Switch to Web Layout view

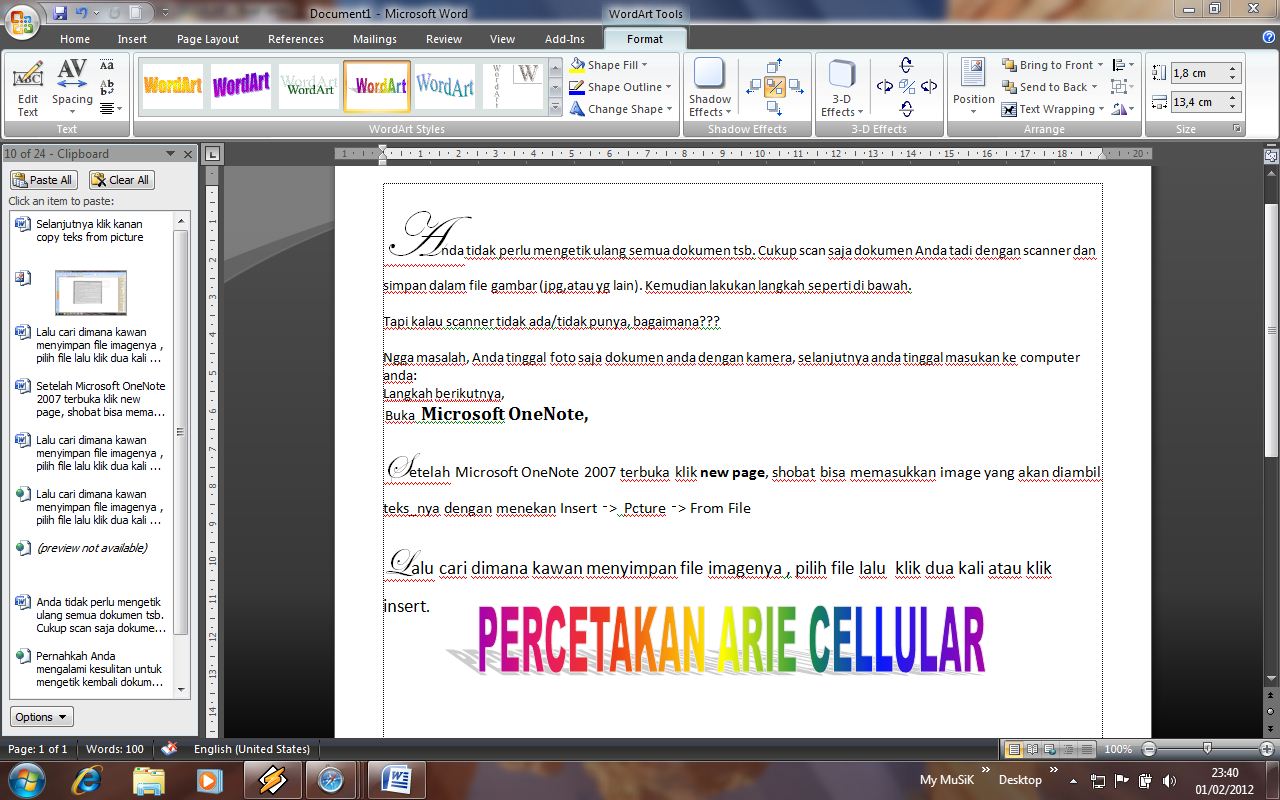(x=1049, y=749)
